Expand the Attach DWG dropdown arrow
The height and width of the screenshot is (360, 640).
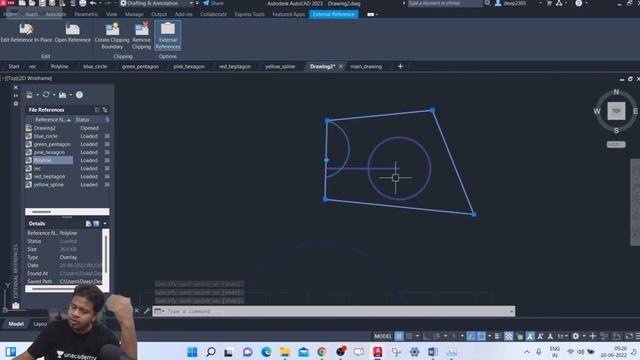(37, 95)
